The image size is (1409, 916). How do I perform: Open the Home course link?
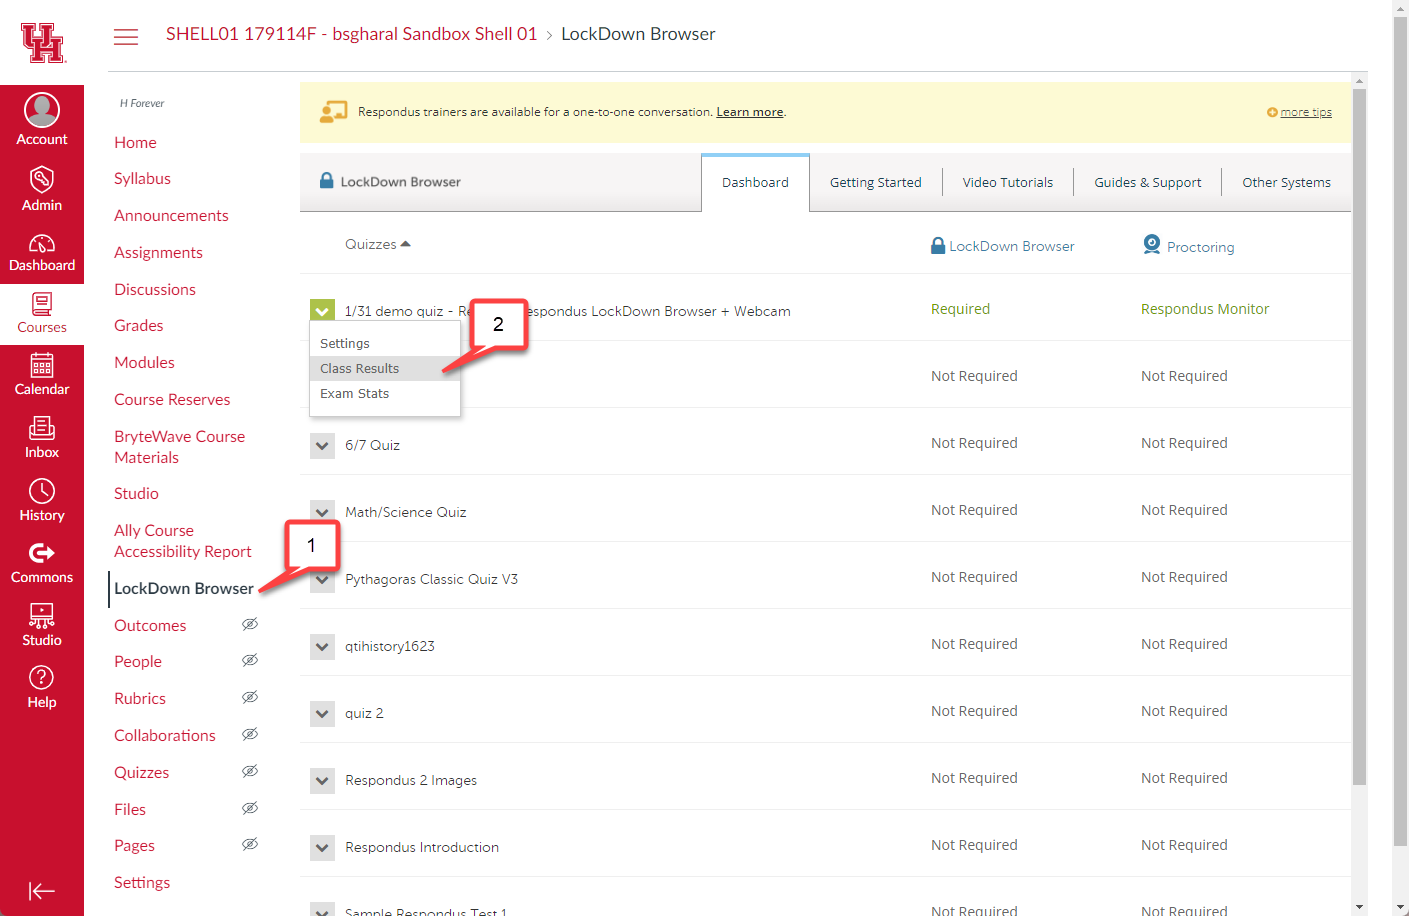135,142
